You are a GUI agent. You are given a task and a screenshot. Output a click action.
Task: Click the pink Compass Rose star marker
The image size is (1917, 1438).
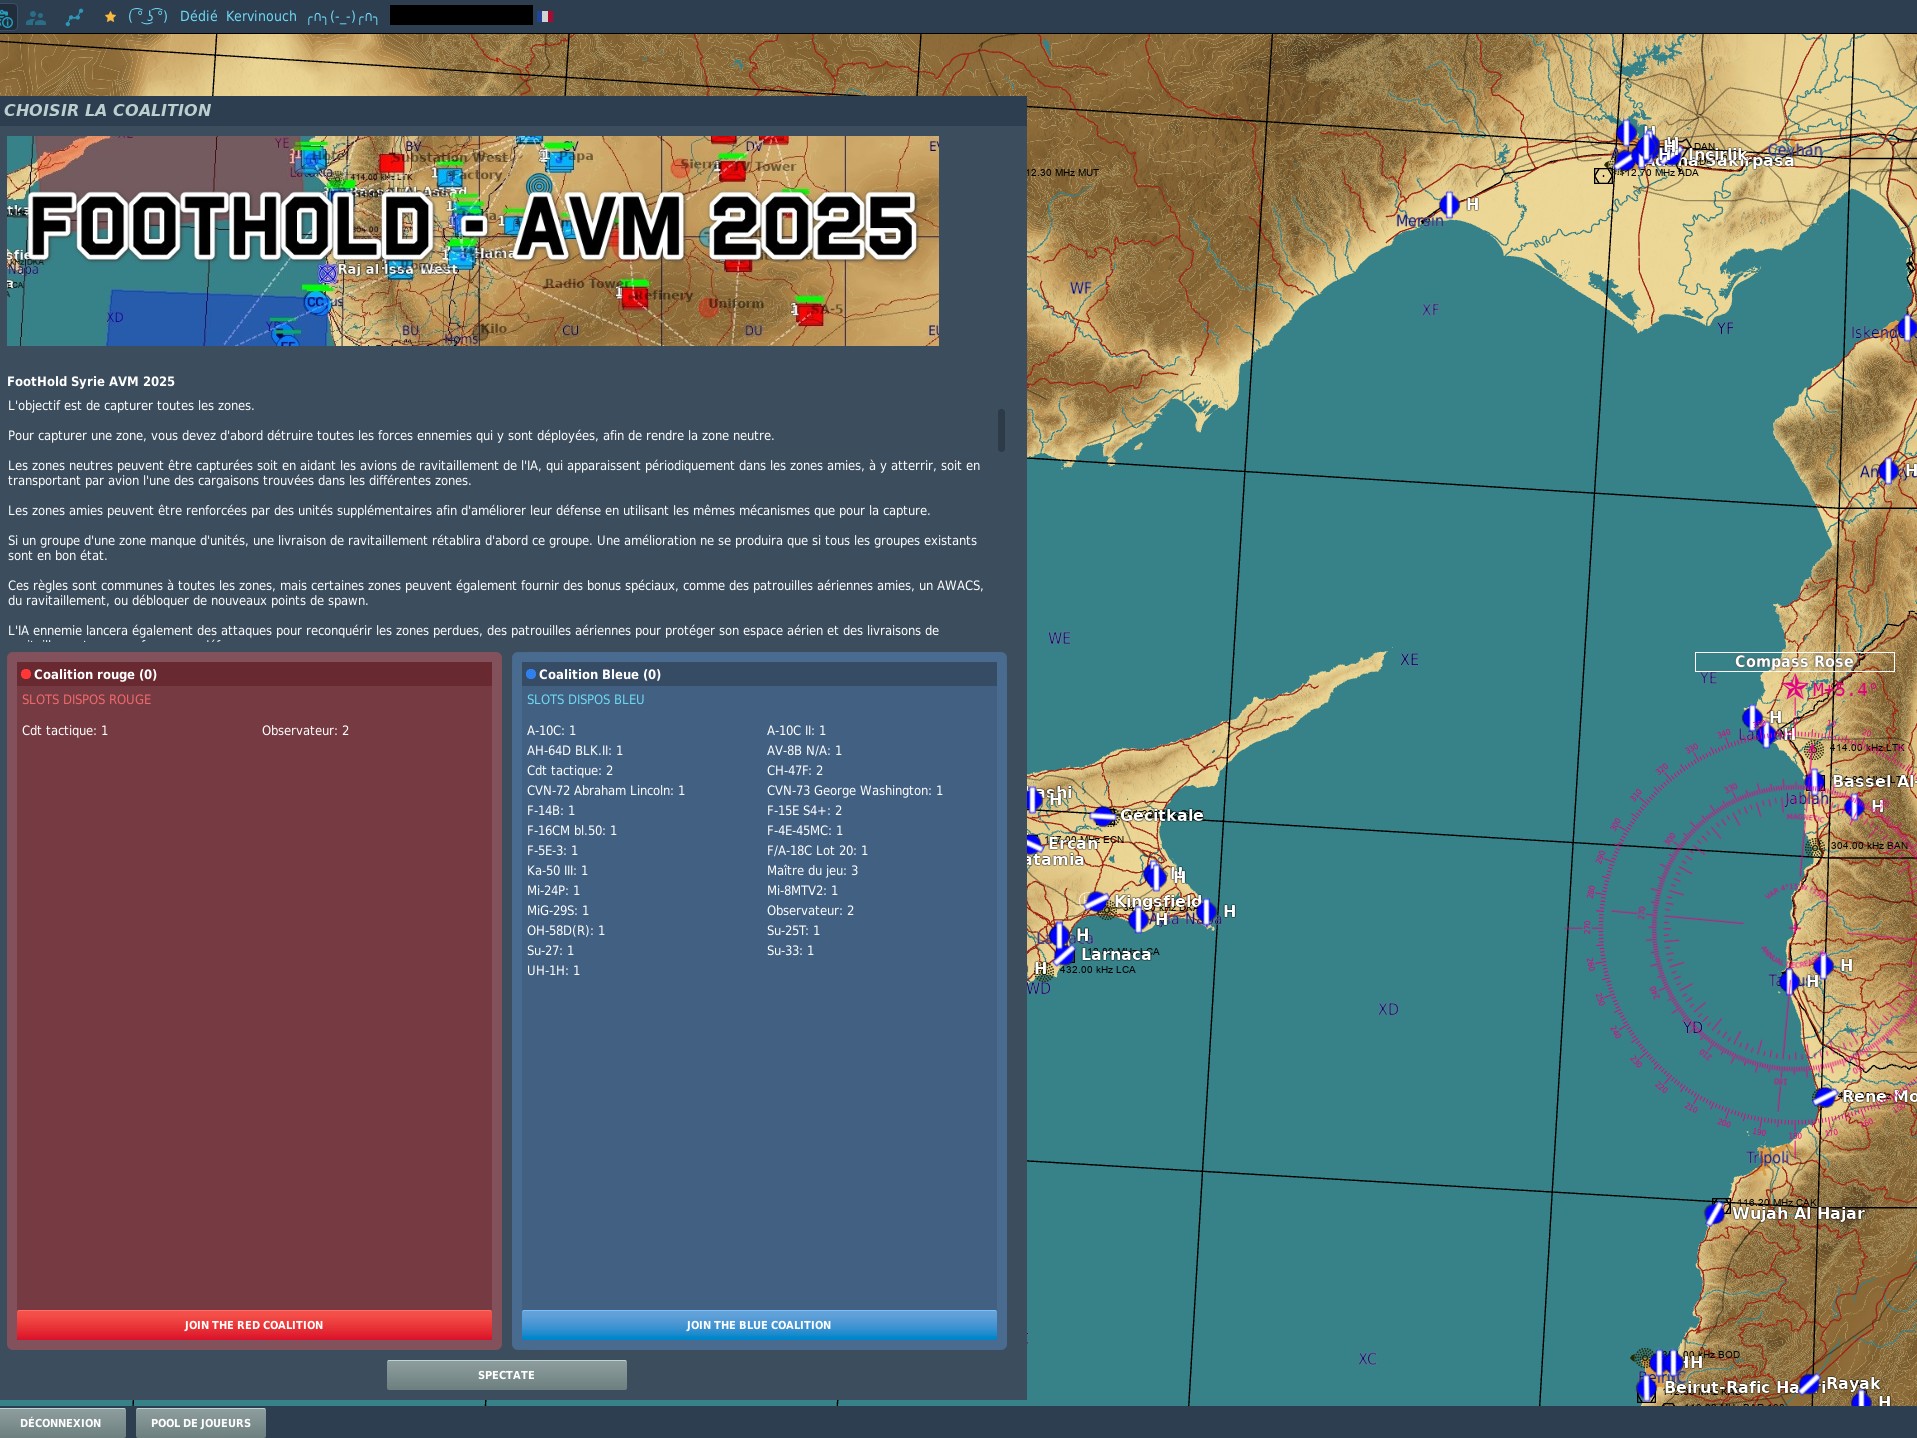pyautogui.click(x=1795, y=687)
